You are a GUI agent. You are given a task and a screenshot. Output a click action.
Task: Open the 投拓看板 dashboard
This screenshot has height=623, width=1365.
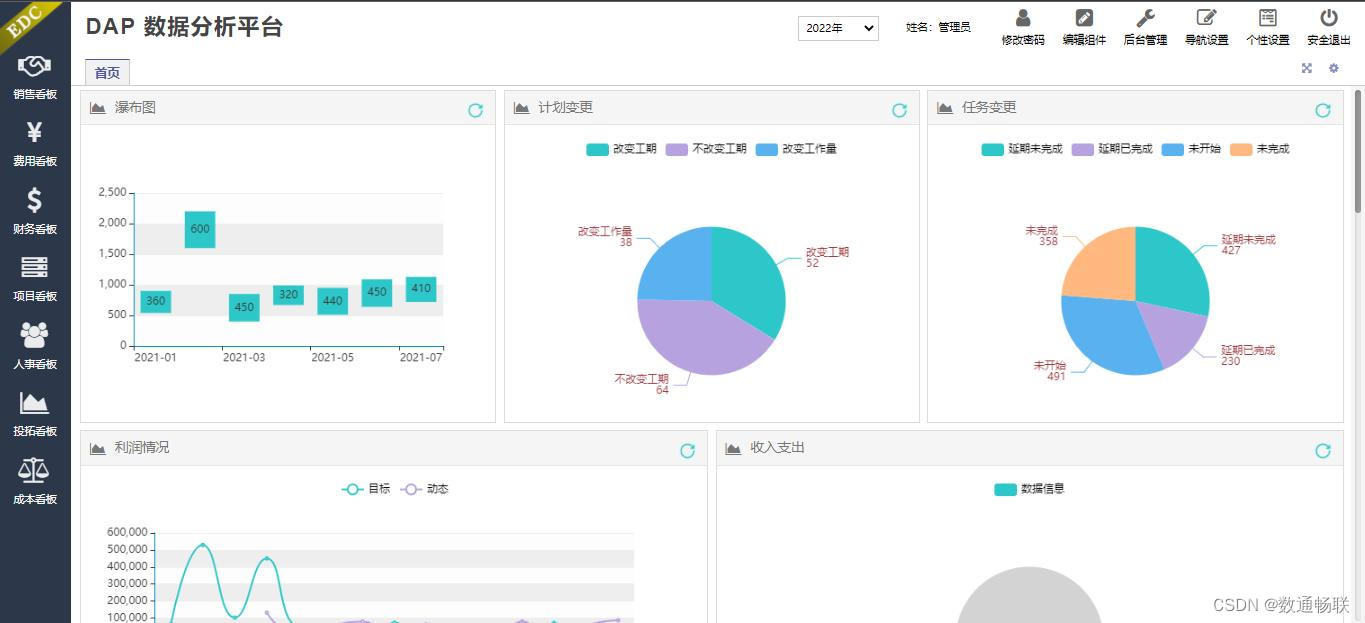(x=35, y=414)
